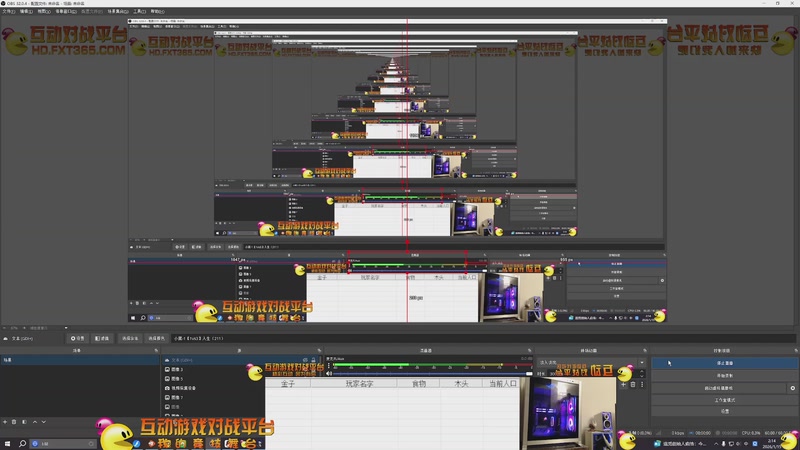Add a new scene with the plus icon
Viewport: 800px width, 450px height.
click(5, 422)
